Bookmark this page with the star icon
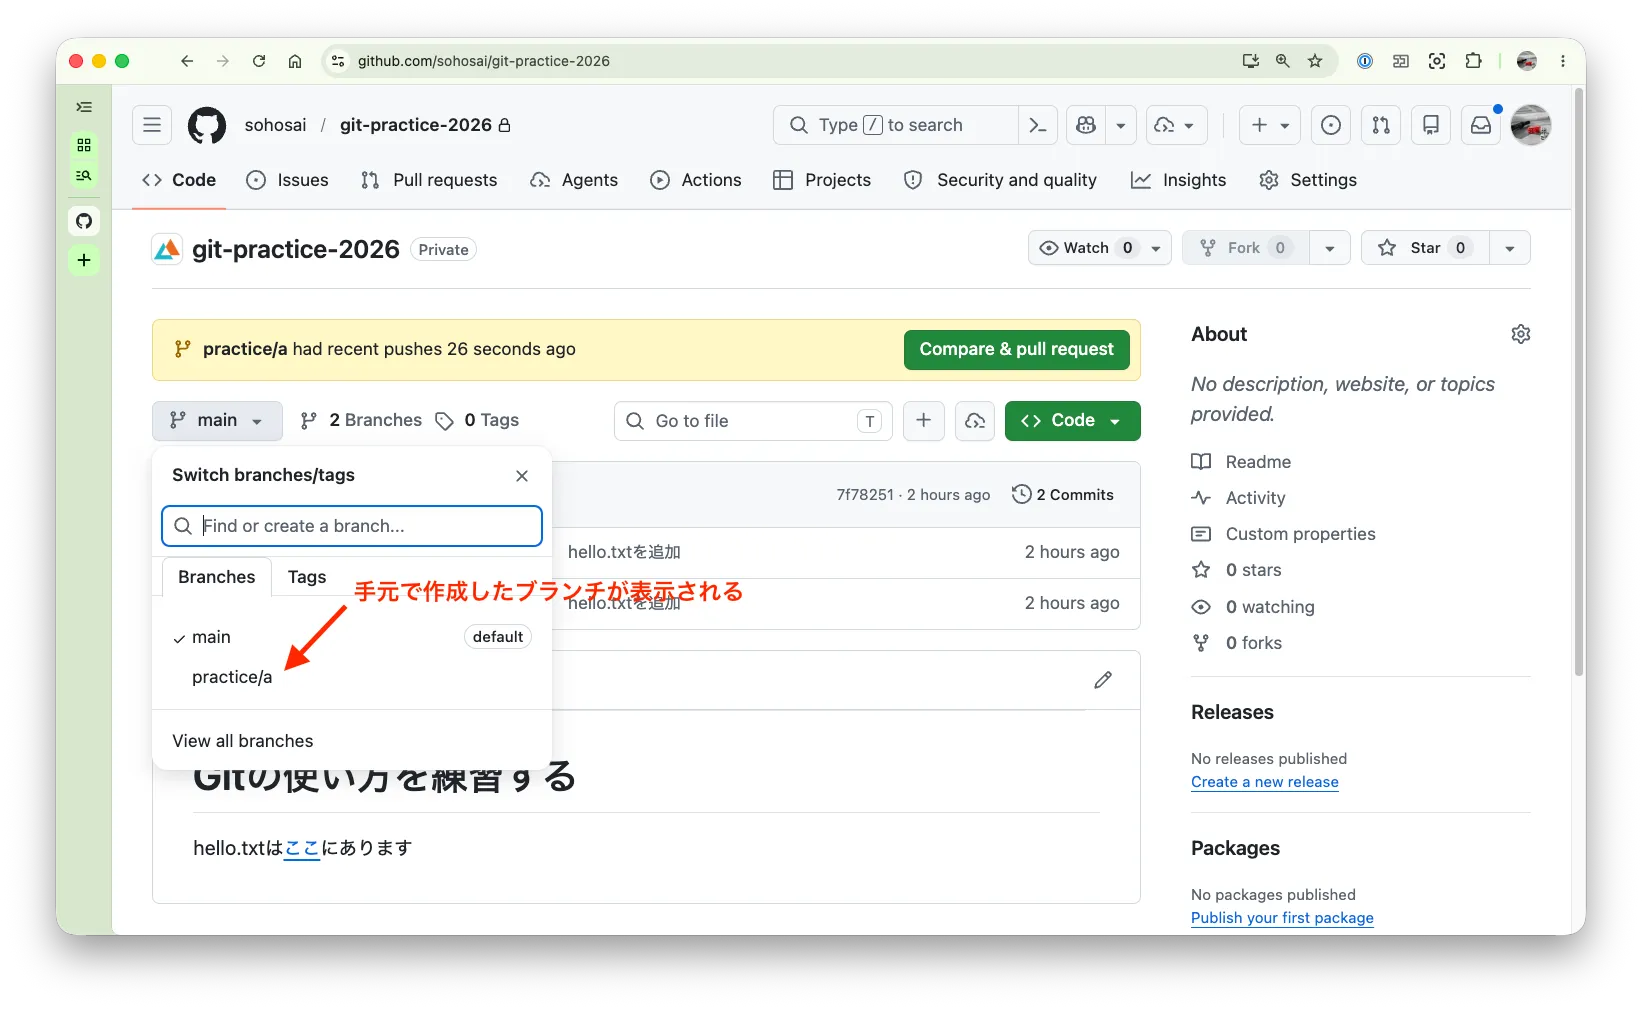The image size is (1642, 1009). [x=1315, y=61]
